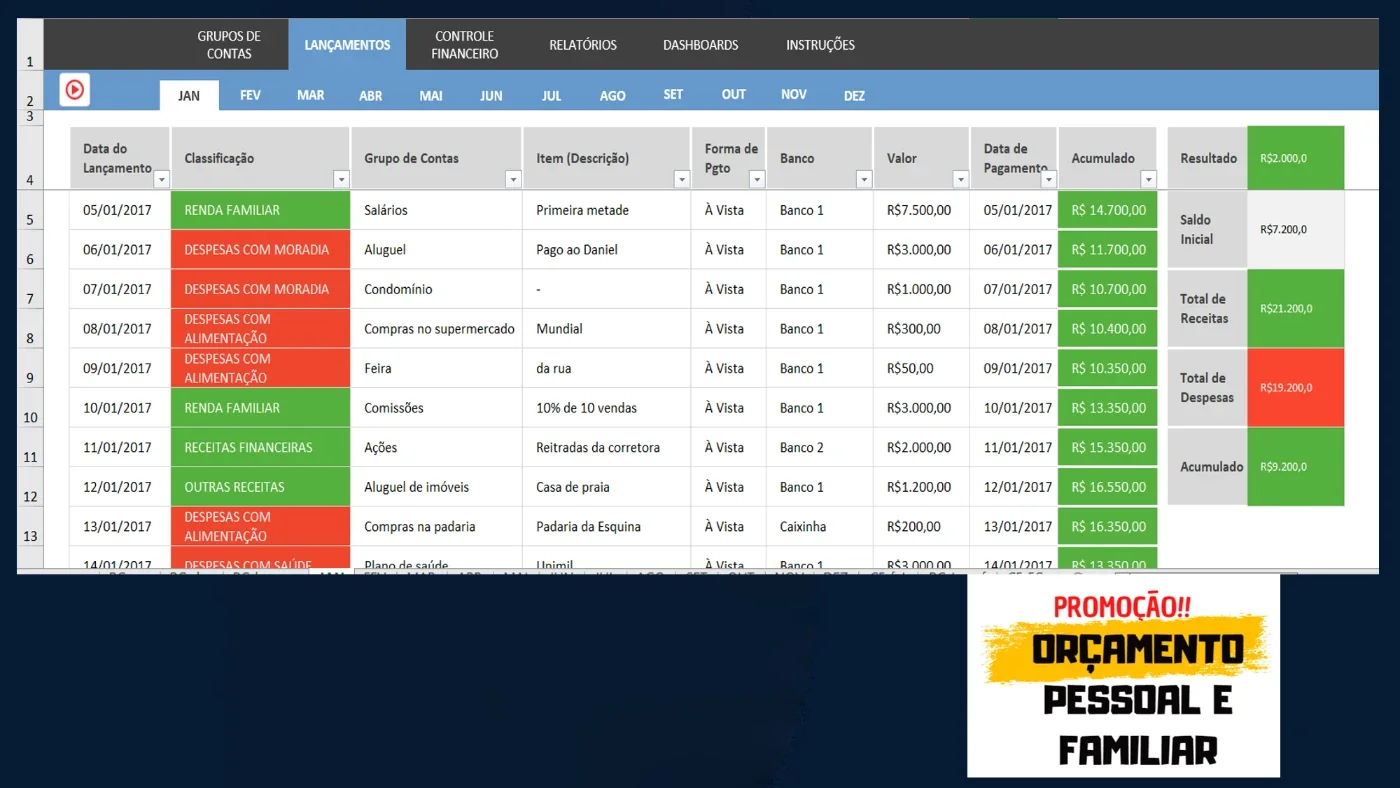Click the 11/01/2017 launch date cell
The width and height of the screenshot is (1400, 788).
(120, 447)
